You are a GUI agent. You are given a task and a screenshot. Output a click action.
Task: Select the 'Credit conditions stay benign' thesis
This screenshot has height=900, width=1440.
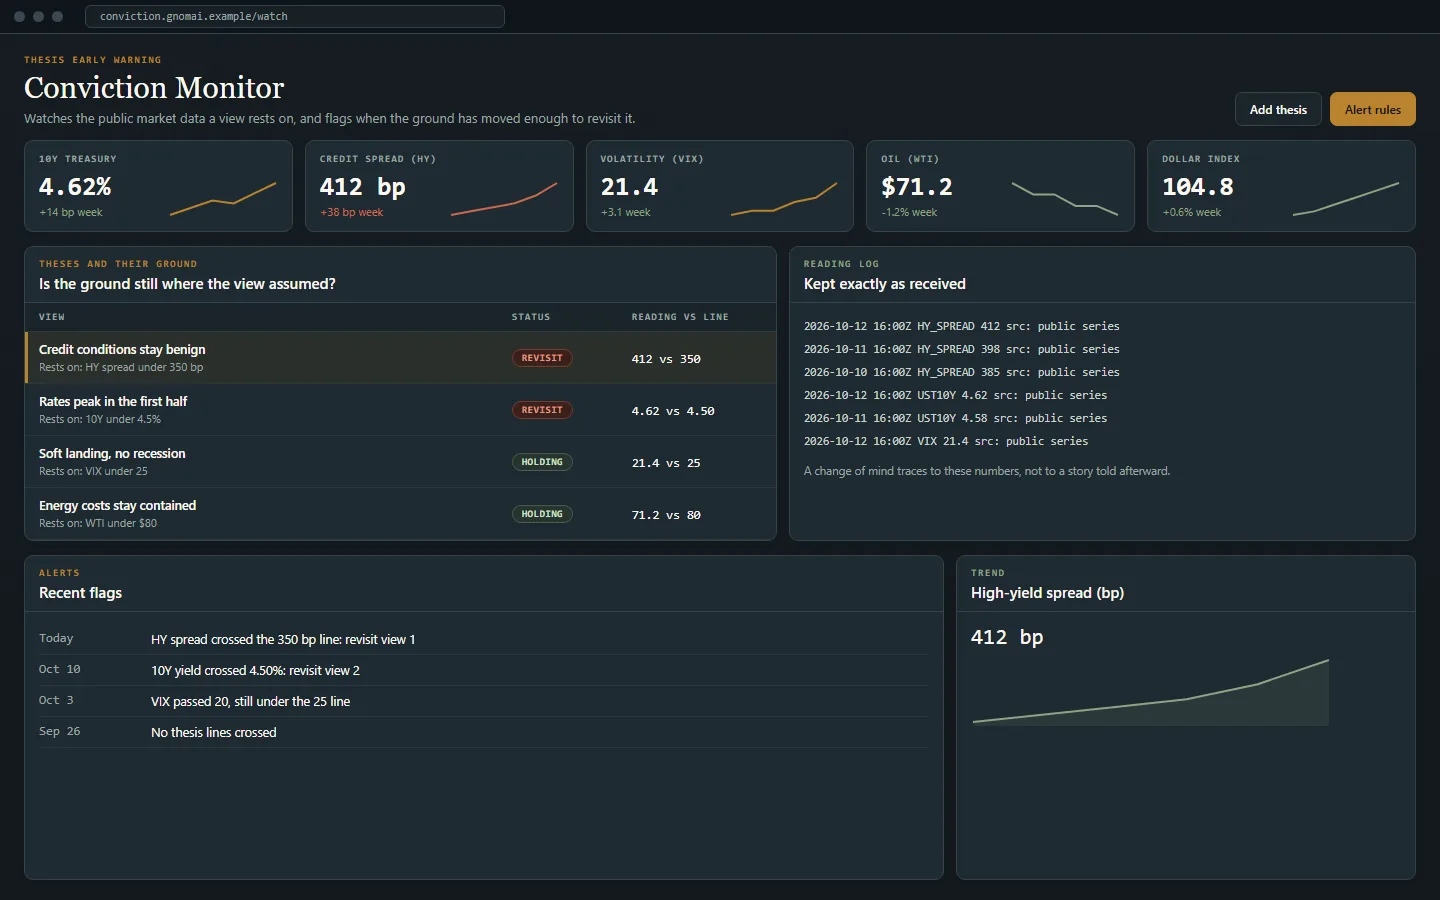click(x=400, y=357)
